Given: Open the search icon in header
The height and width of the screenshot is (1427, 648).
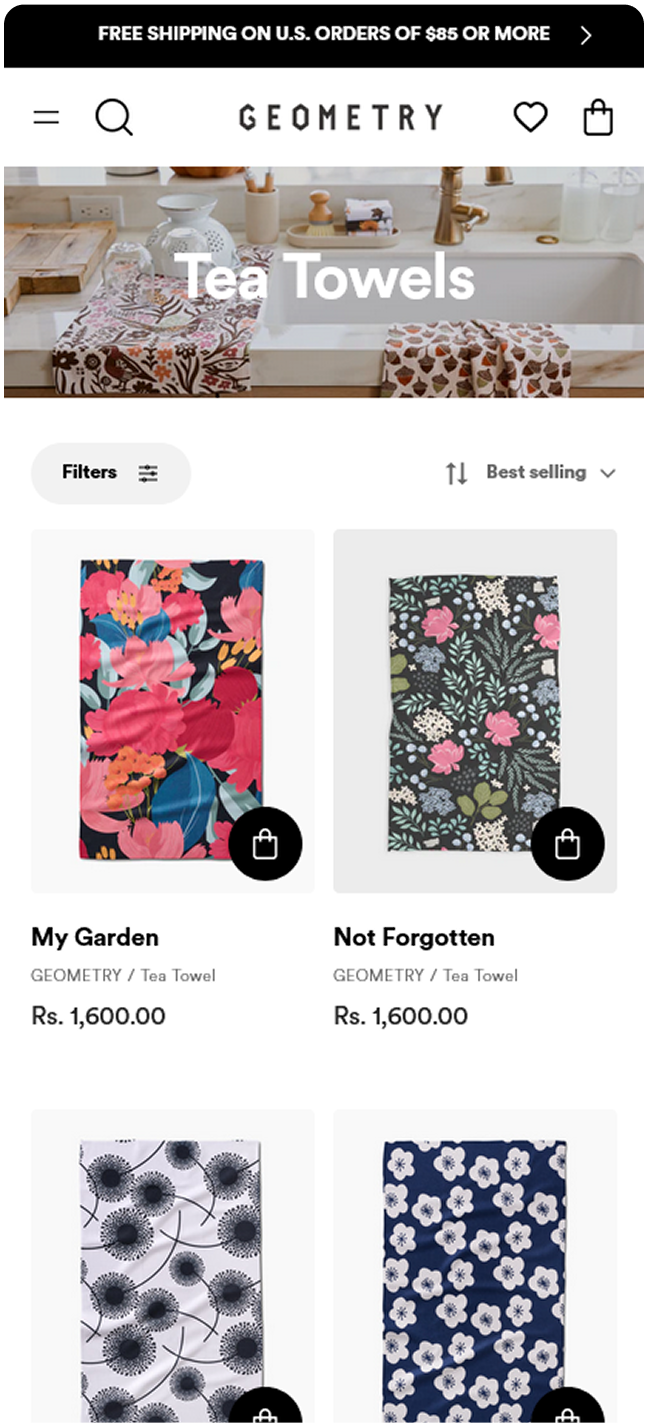Looking at the screenshot, I should click(x=114, y=118).
